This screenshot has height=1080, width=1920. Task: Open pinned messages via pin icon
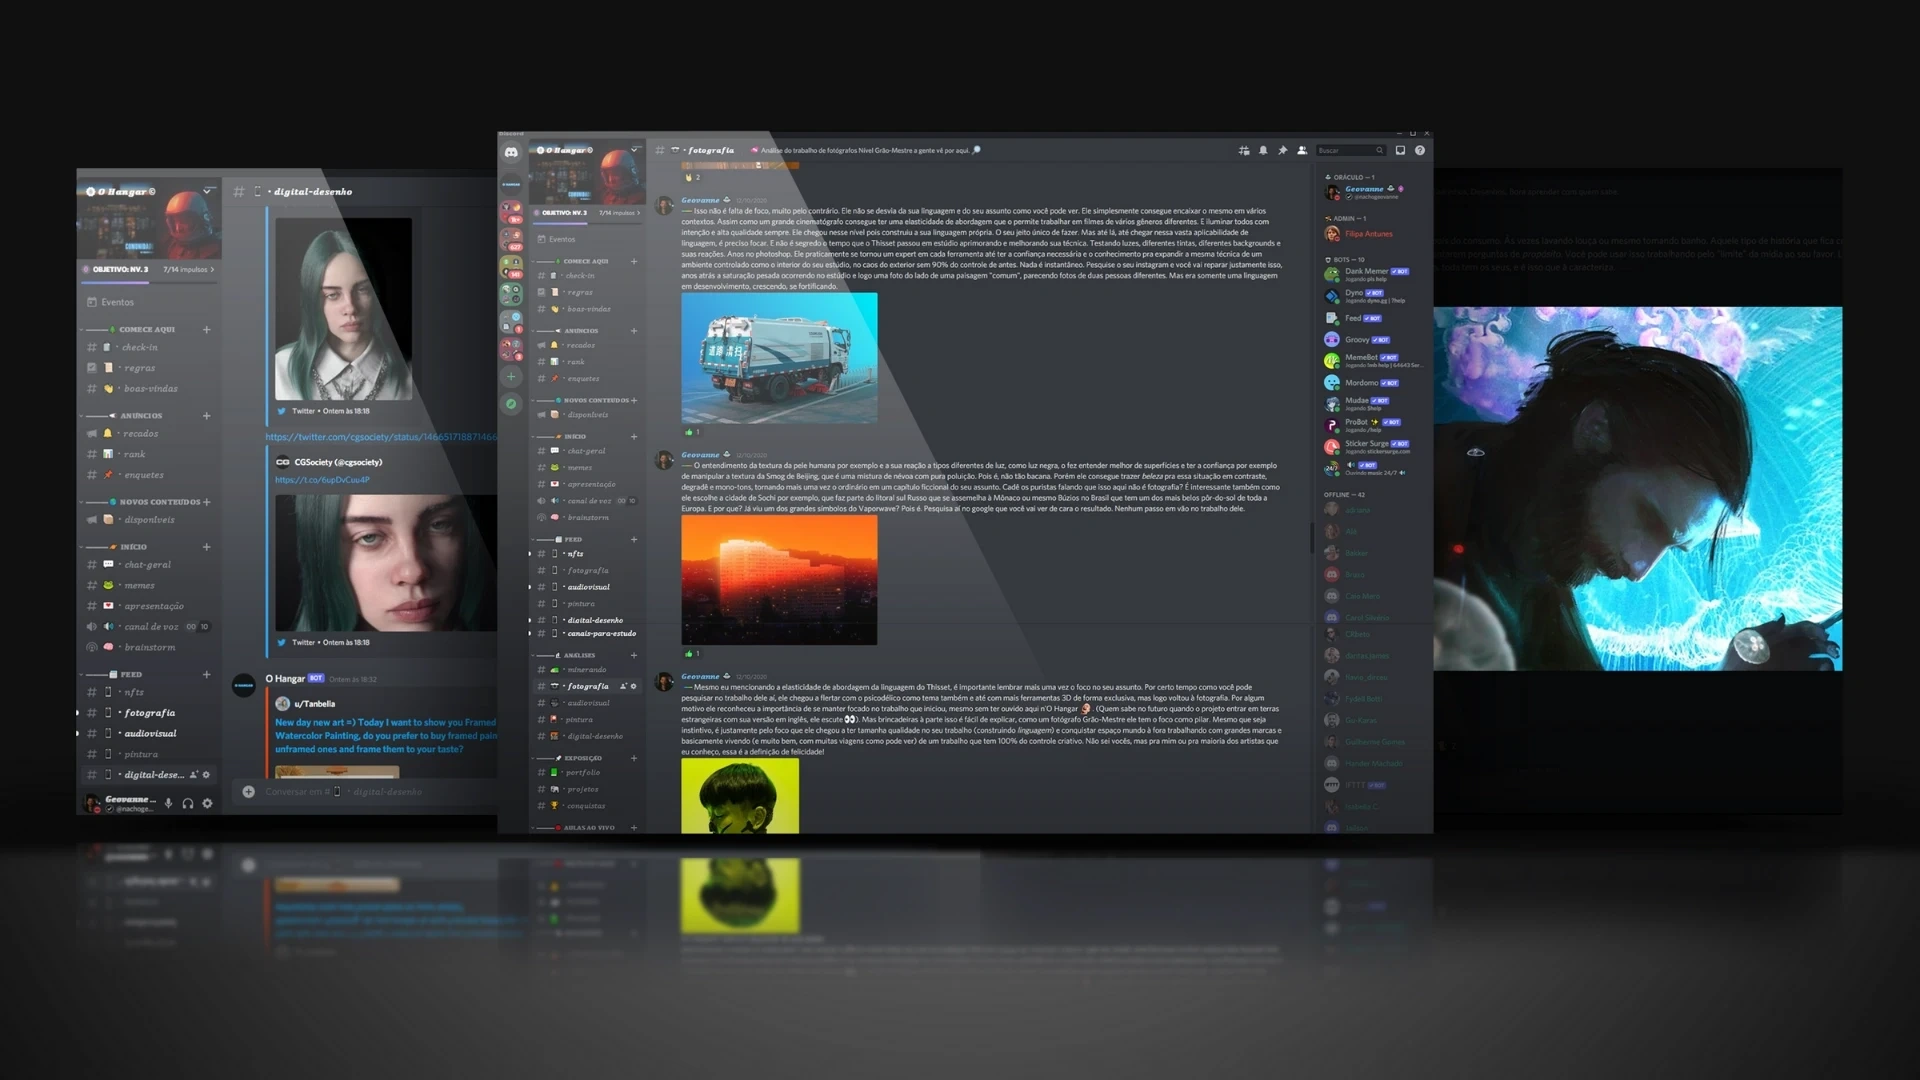click(1283, 151)
